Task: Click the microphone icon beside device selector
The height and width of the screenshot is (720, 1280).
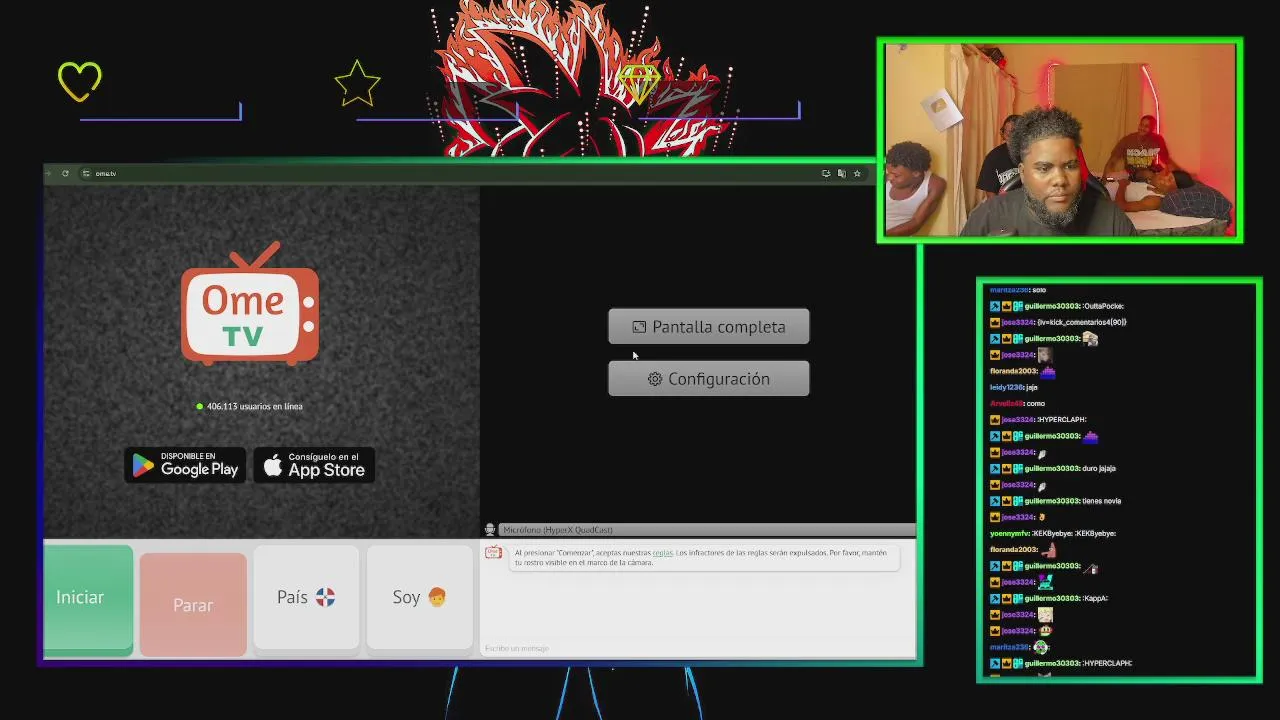Action: pos(490,529)
